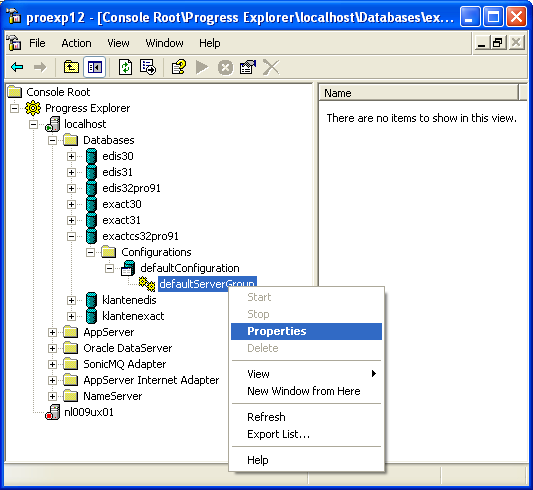Click the Configurations folder icon
This screenshot has height=490, width=533.
[x=109, y=252]
